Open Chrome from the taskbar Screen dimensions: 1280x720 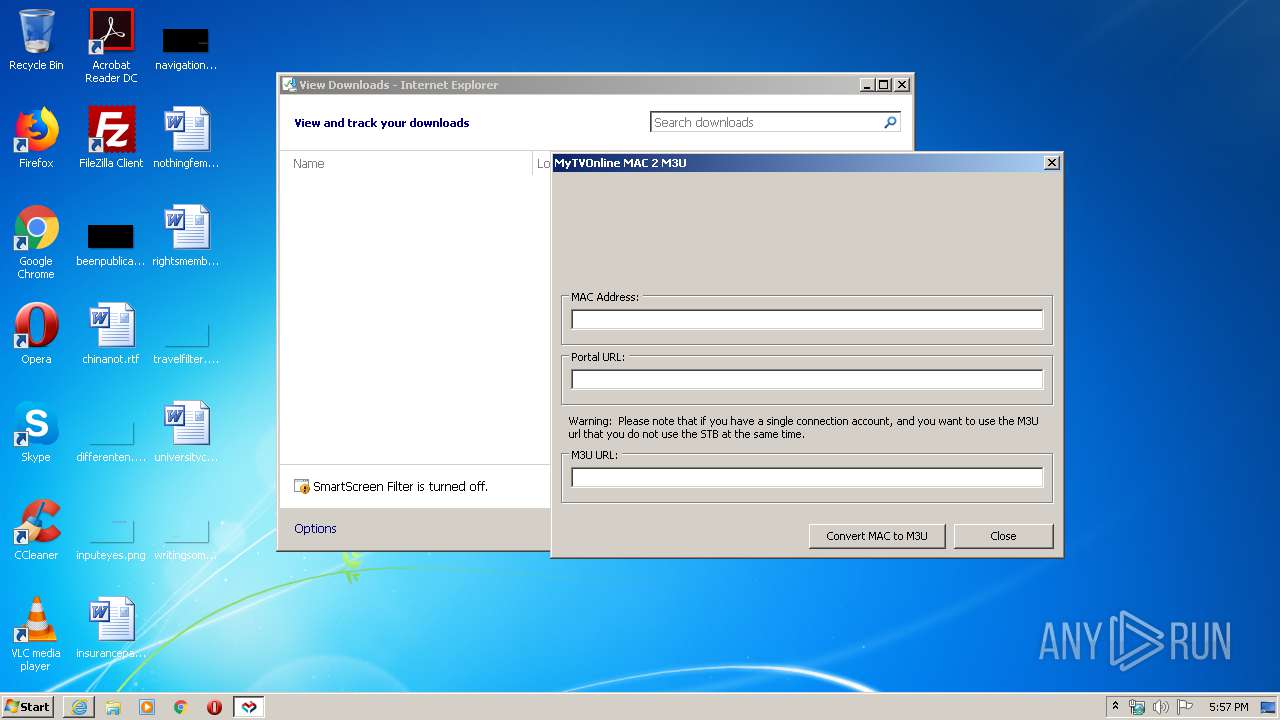click(181, 707)
